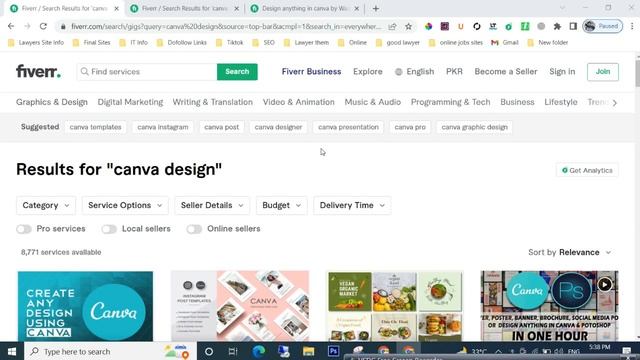This screenshot has height=360, width=640.
Task: Reload the page with refresh icon
Action: click(x=43, y=26)
